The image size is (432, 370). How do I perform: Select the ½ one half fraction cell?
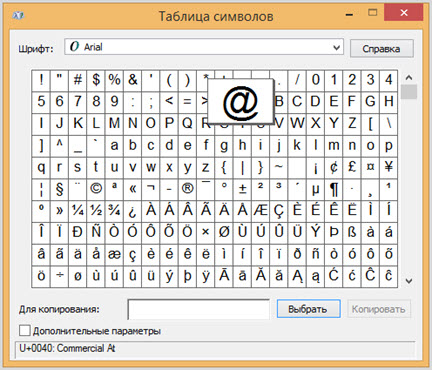pos(96,211)
